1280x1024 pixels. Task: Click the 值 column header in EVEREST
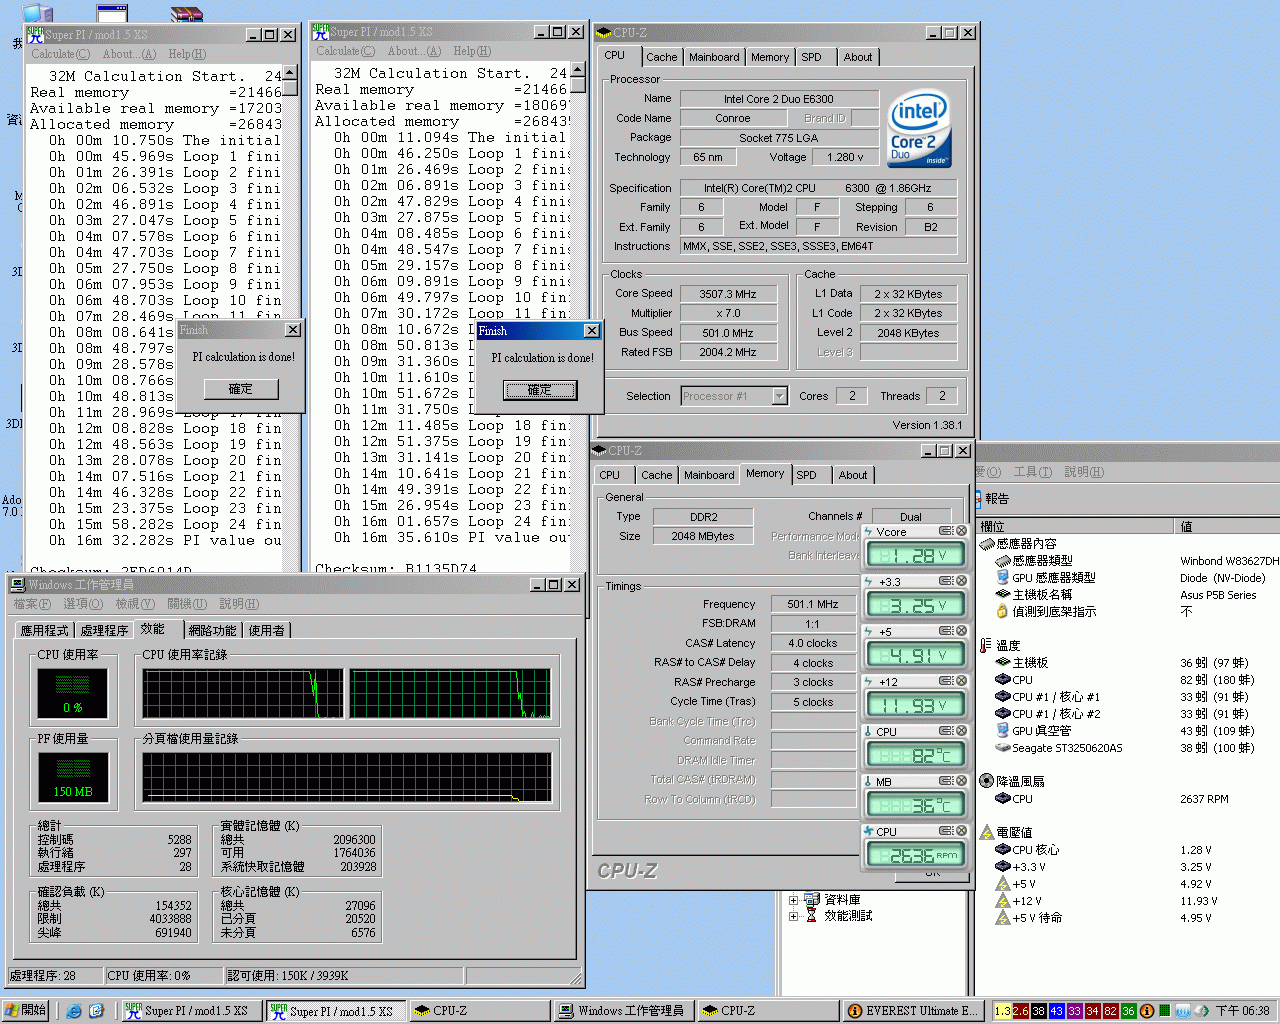coord(1227,526)
